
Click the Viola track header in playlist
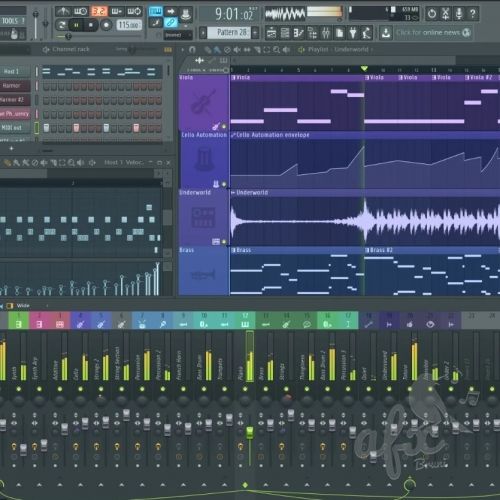[x=204, y=103]
